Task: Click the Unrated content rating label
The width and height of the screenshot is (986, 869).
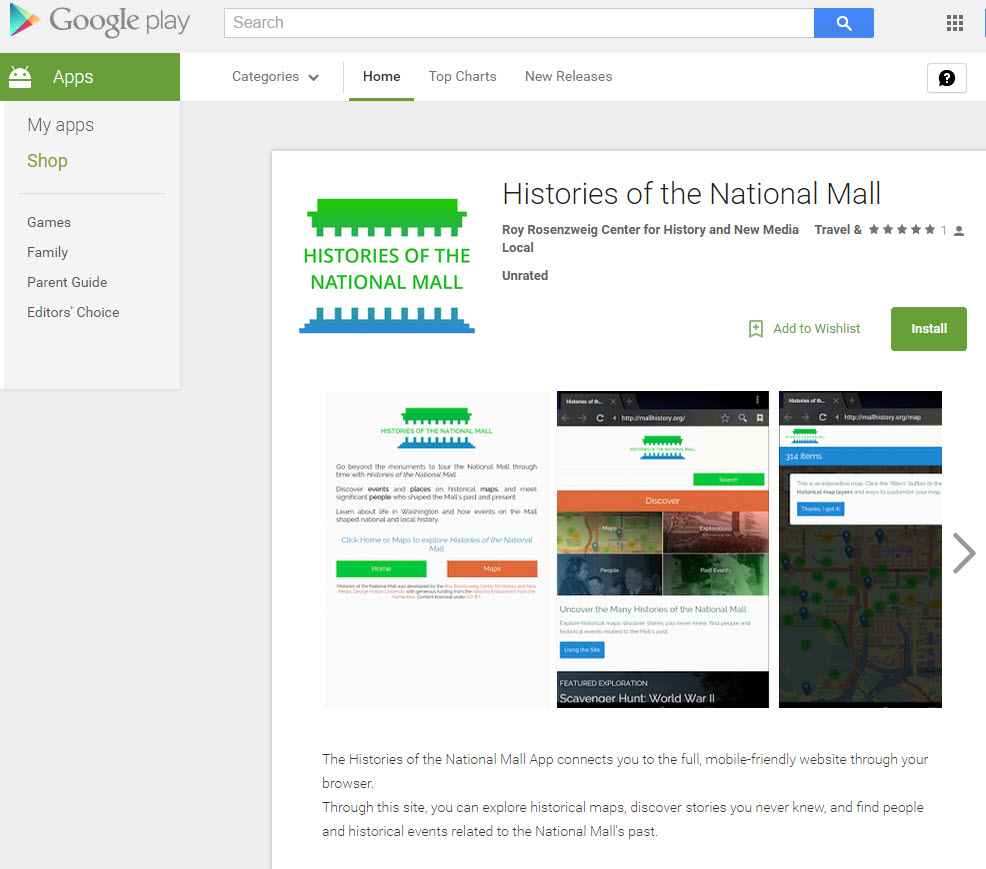Action: point(524,275)
